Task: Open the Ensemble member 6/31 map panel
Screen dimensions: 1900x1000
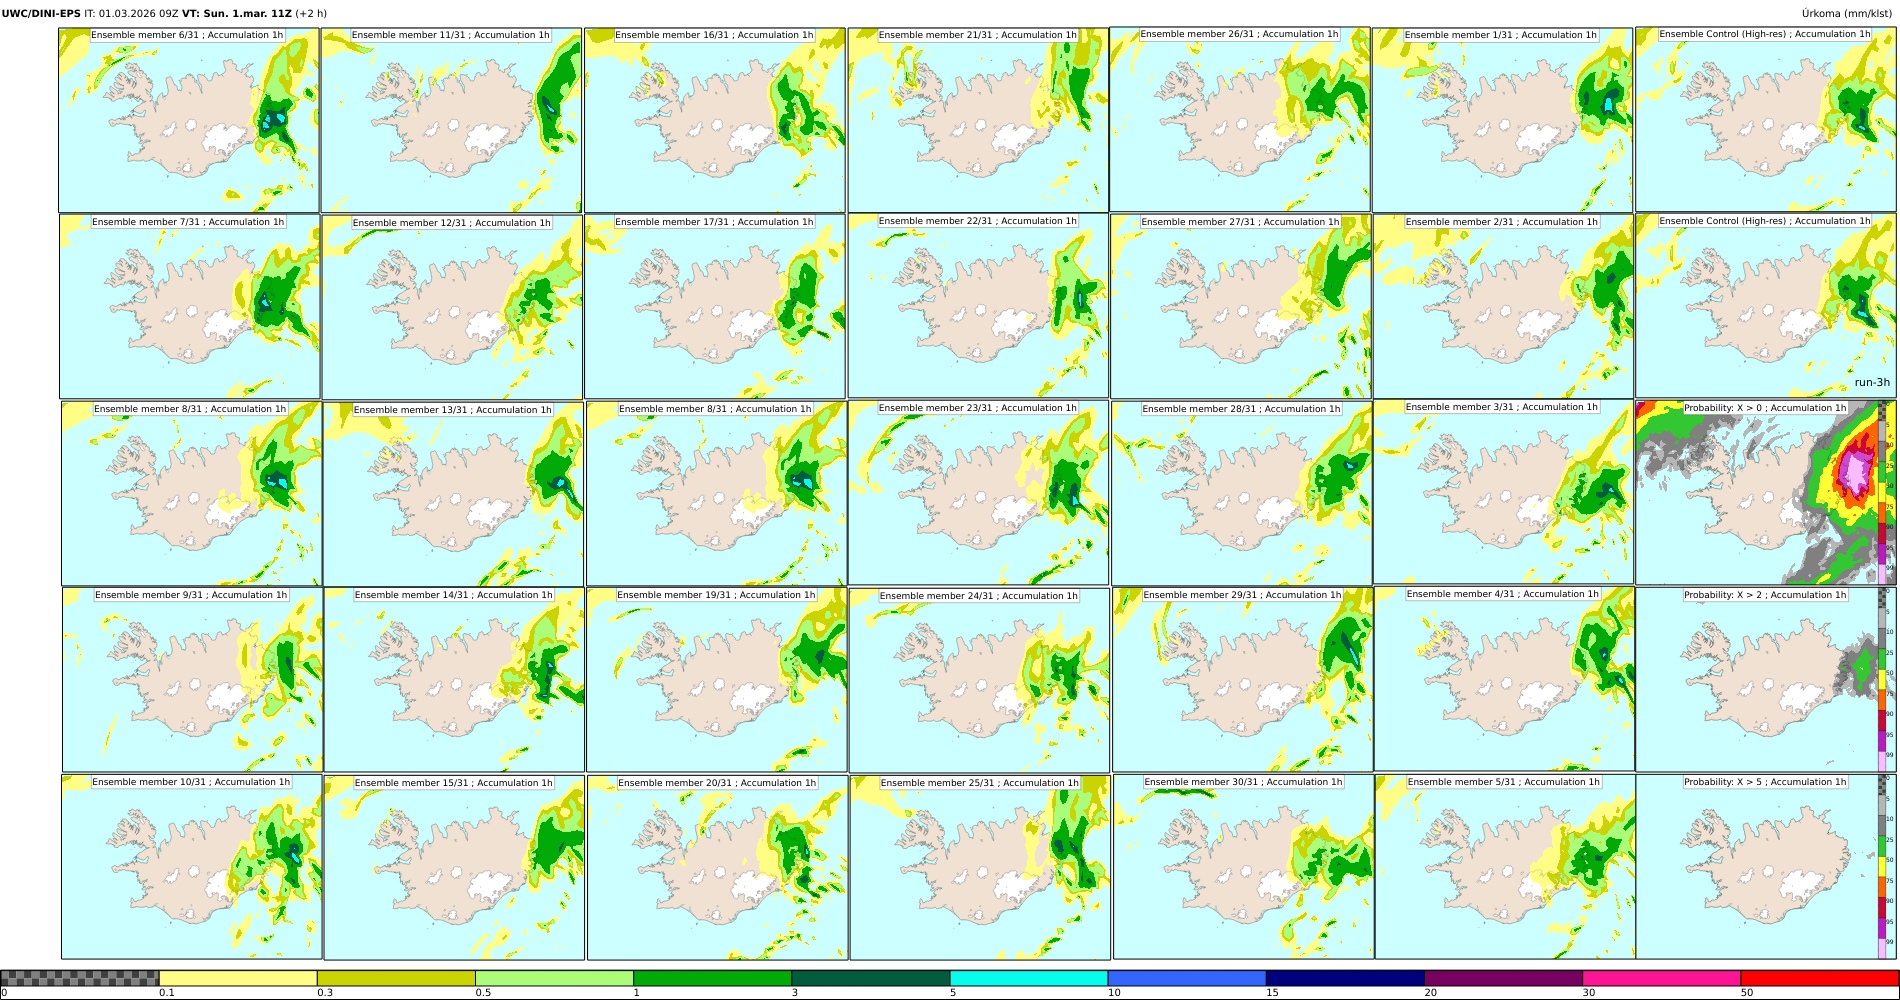Action: click(189, 120)
